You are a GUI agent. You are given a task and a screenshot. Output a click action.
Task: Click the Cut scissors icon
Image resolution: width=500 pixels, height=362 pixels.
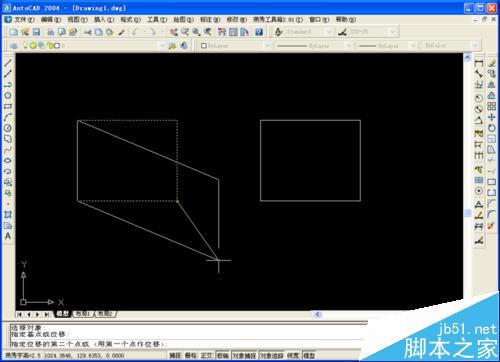pyautogui.click(x=88, y=32)
